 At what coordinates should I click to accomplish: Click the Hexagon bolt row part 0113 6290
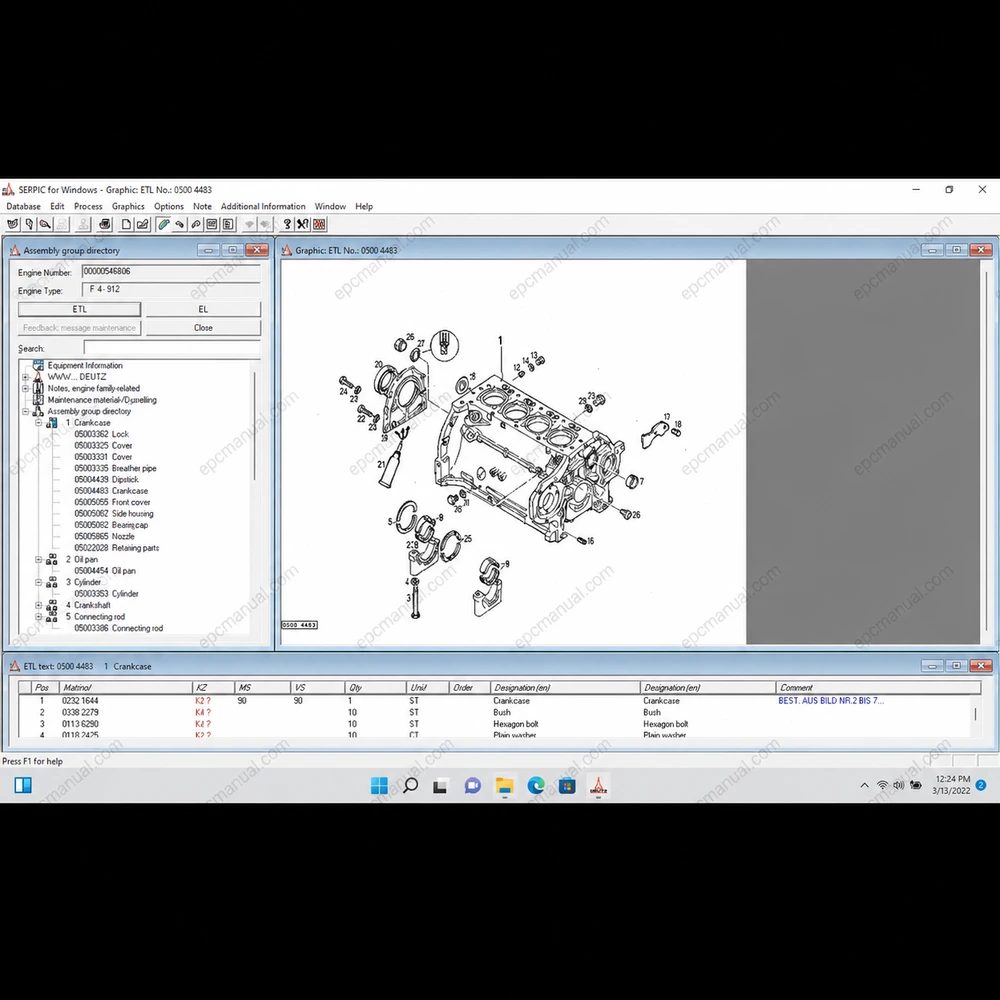[80, 724]
